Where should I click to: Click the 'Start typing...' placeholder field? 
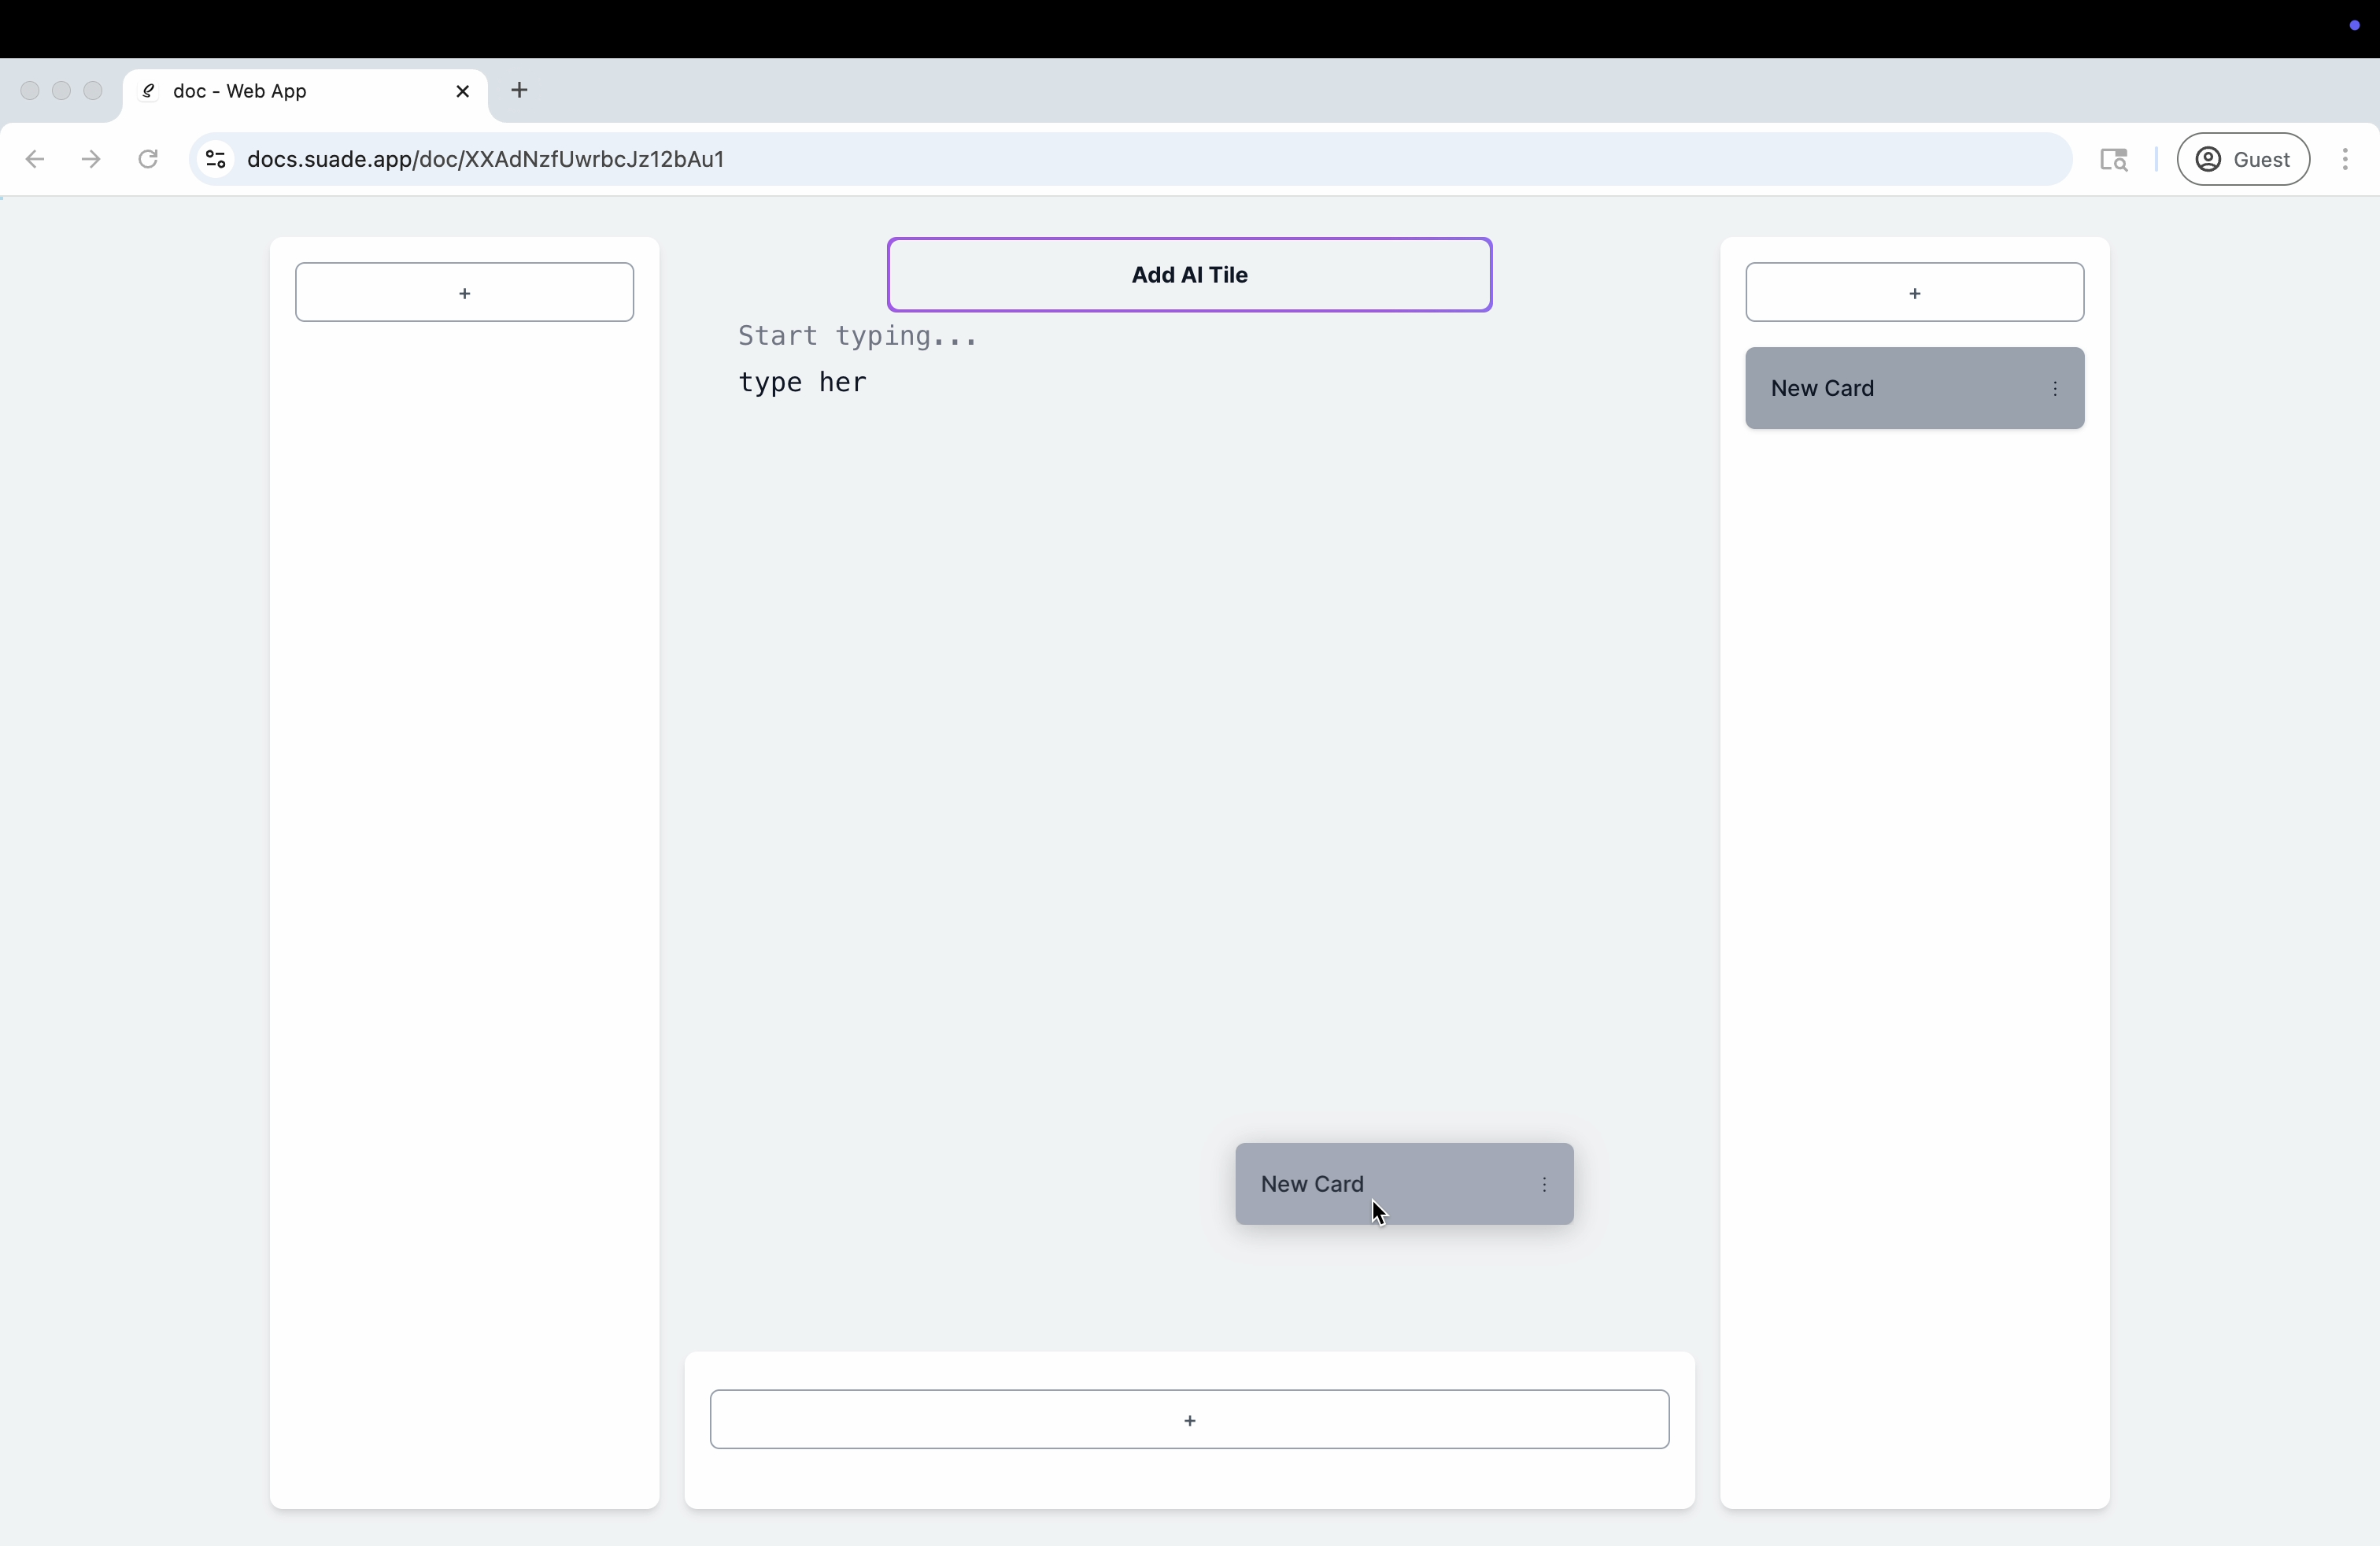coord(857,336)
